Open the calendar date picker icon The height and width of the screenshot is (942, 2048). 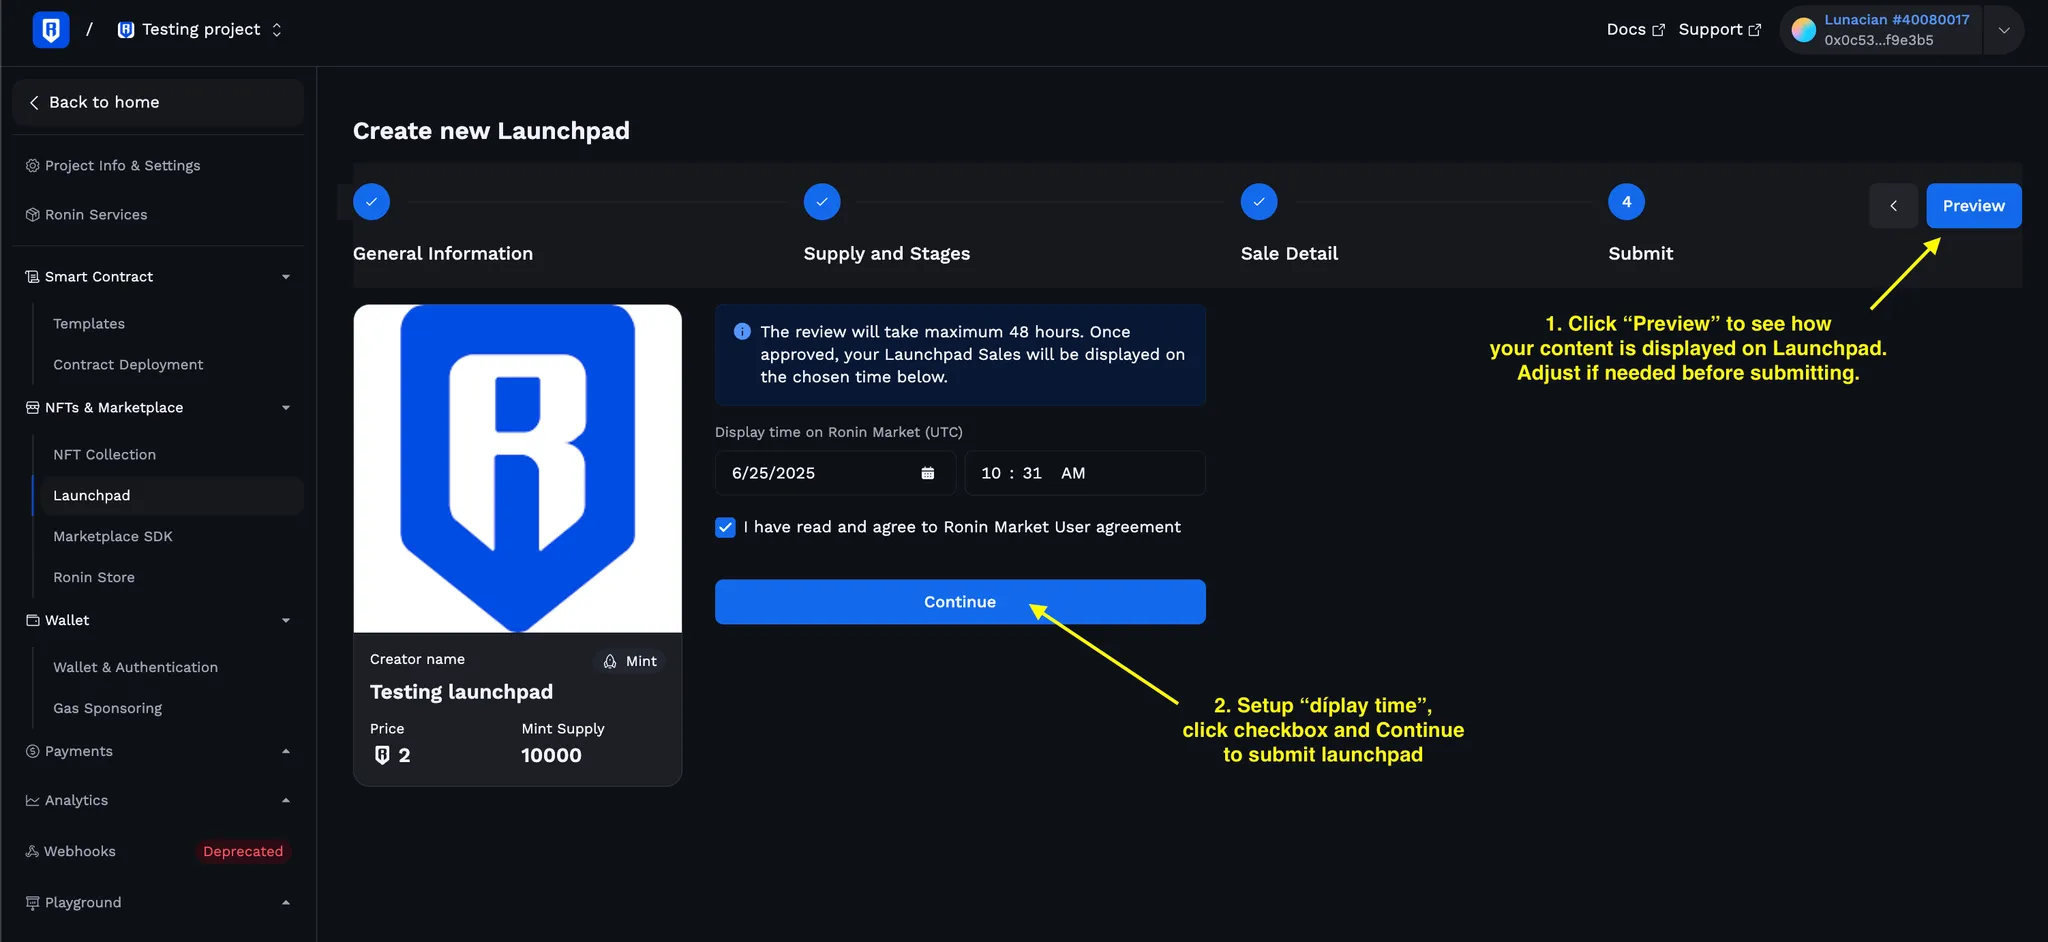(x=928, y=474)
